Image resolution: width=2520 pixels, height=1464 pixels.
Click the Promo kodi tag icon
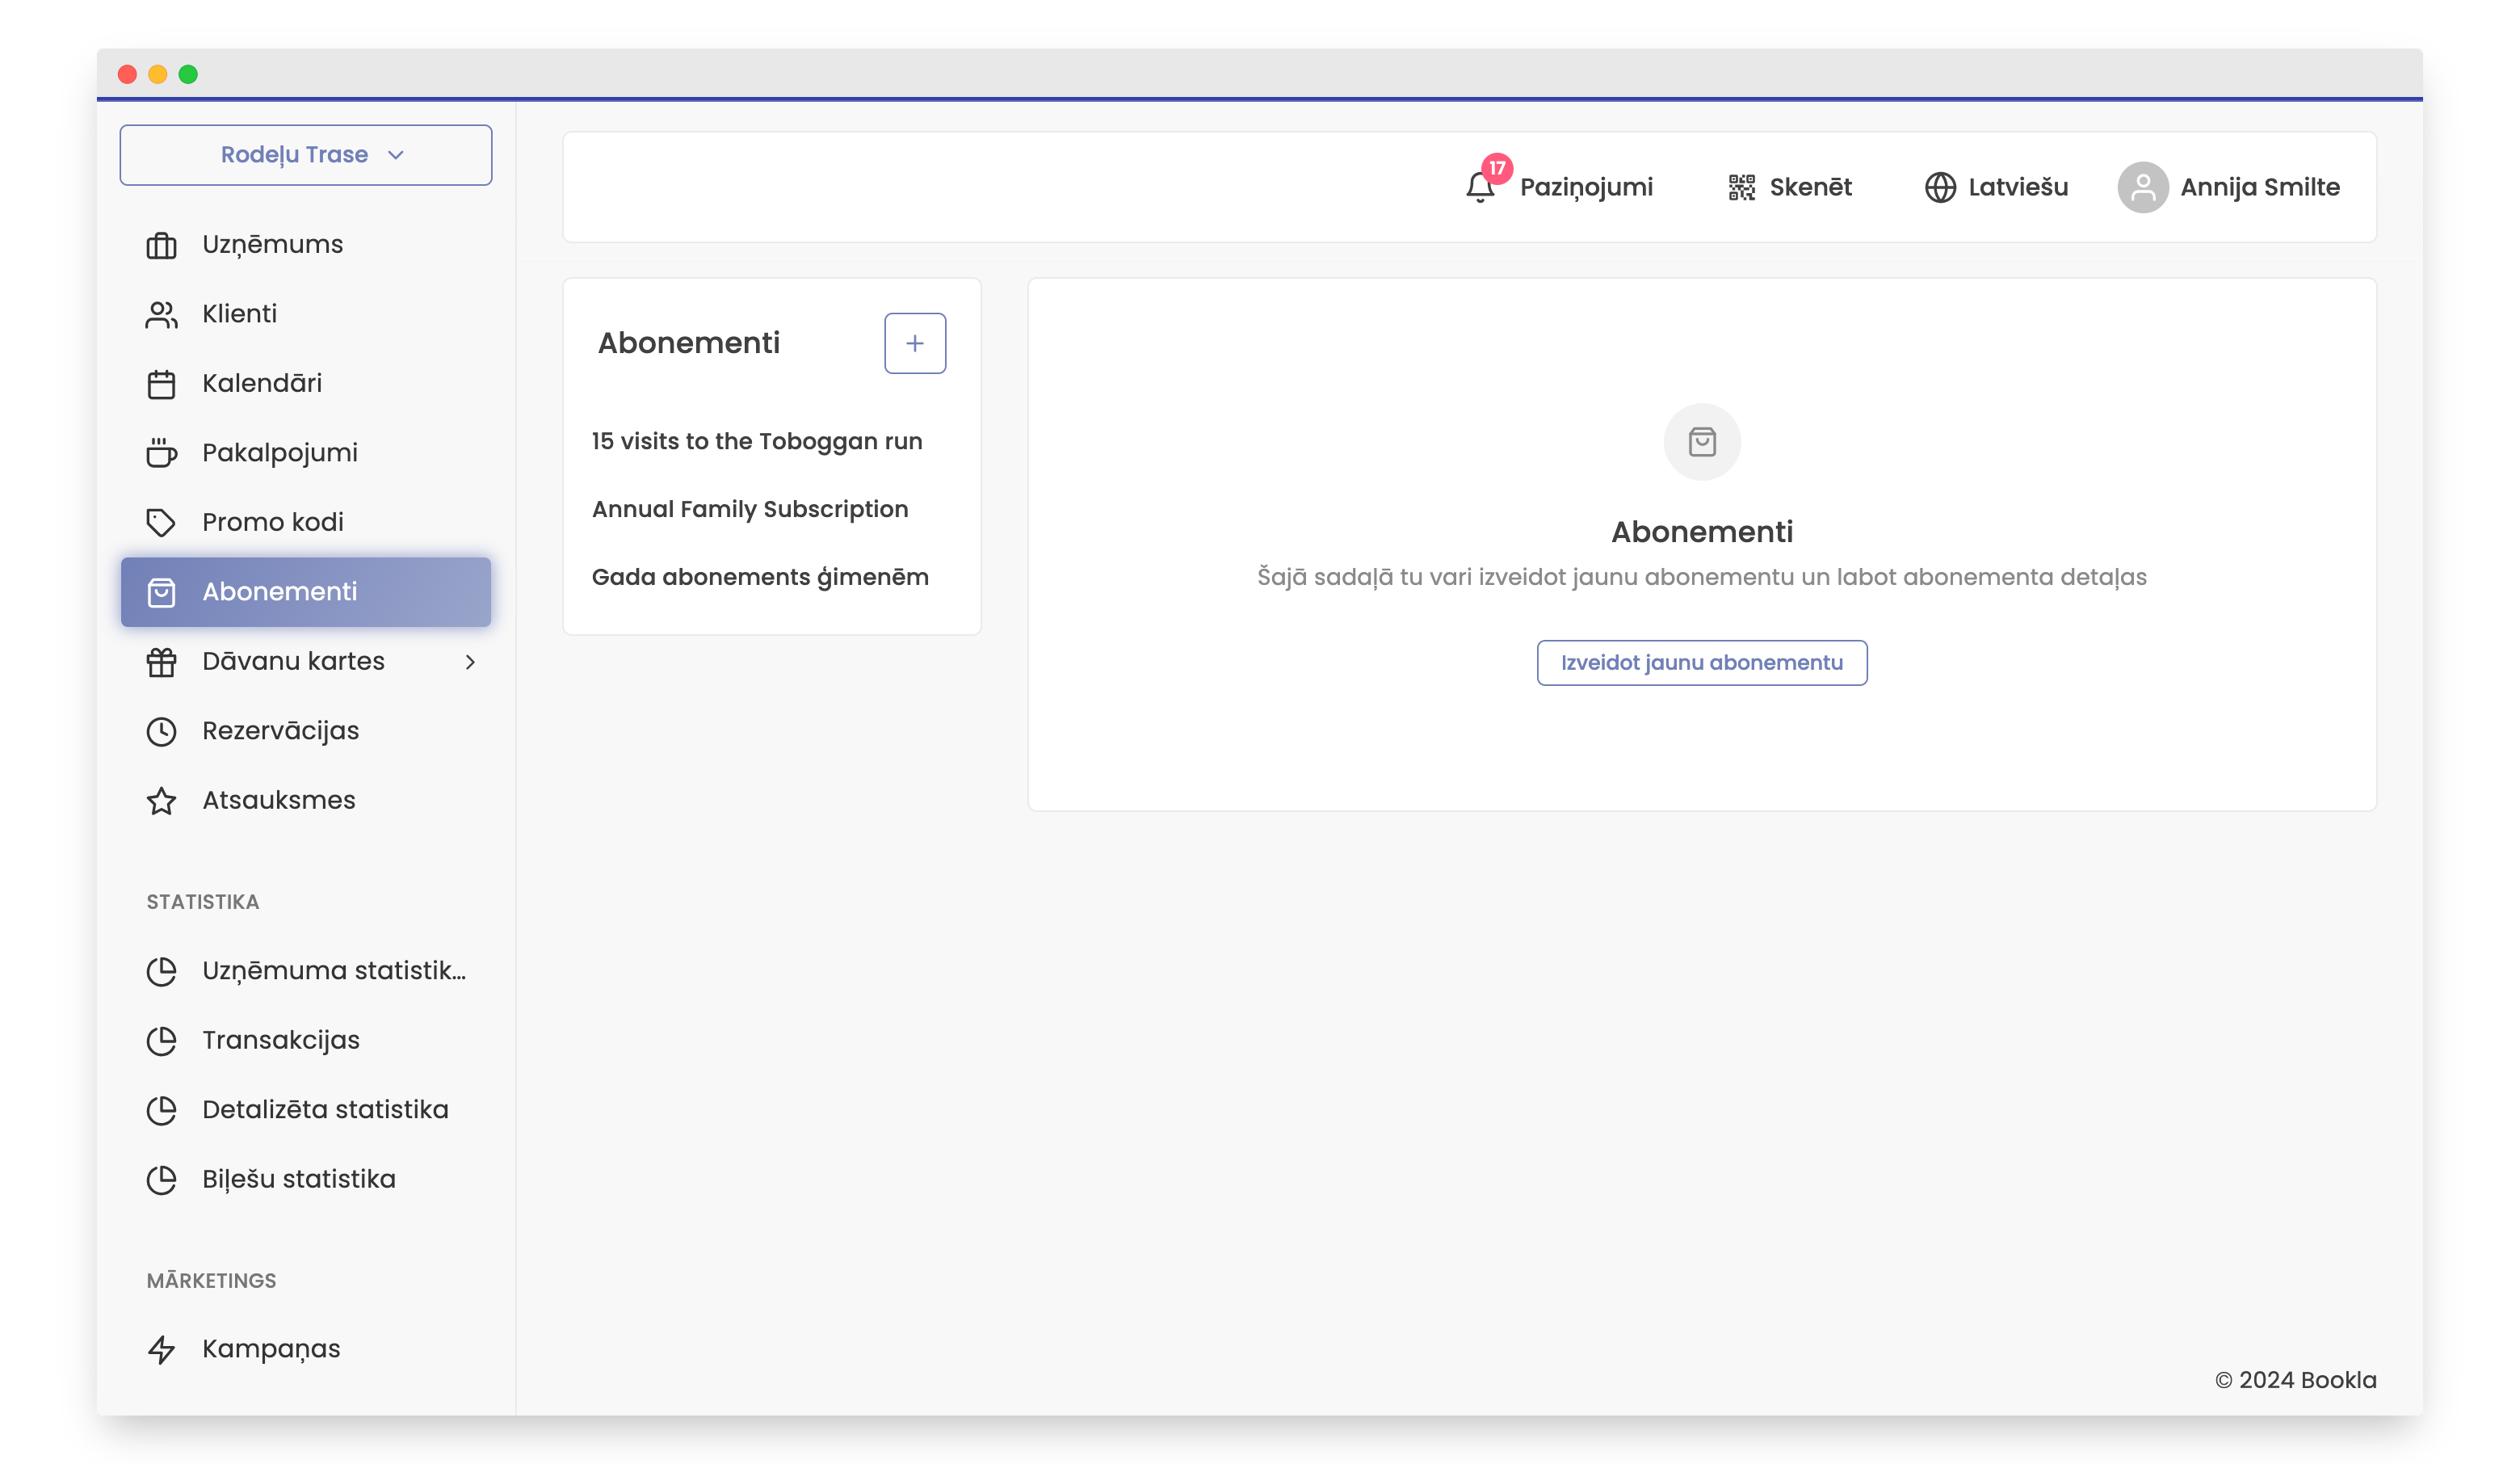[x=161, y=522]
